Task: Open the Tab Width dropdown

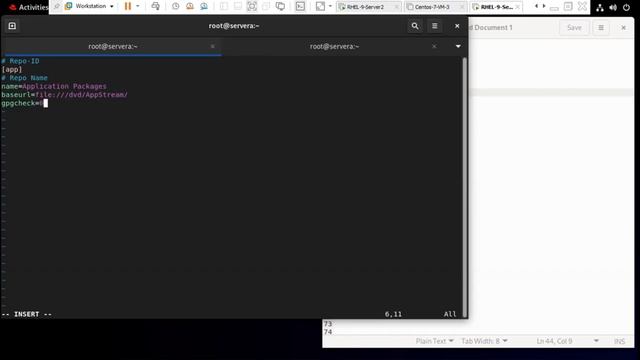Action: point(484,341)
